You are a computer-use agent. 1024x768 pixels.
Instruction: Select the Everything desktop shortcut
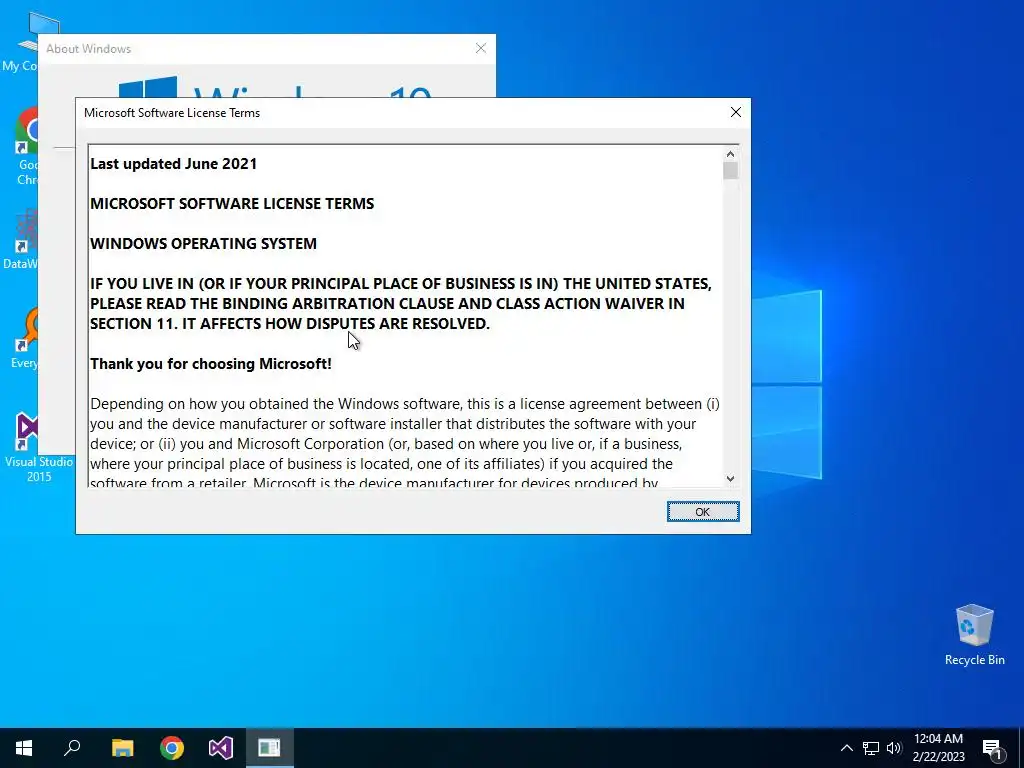26,338
